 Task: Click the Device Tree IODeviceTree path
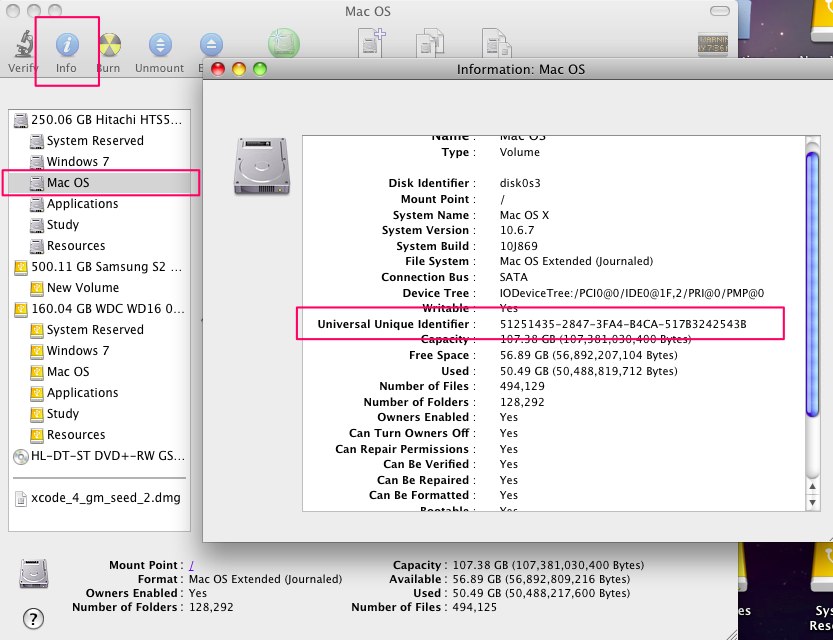[632, 293]
